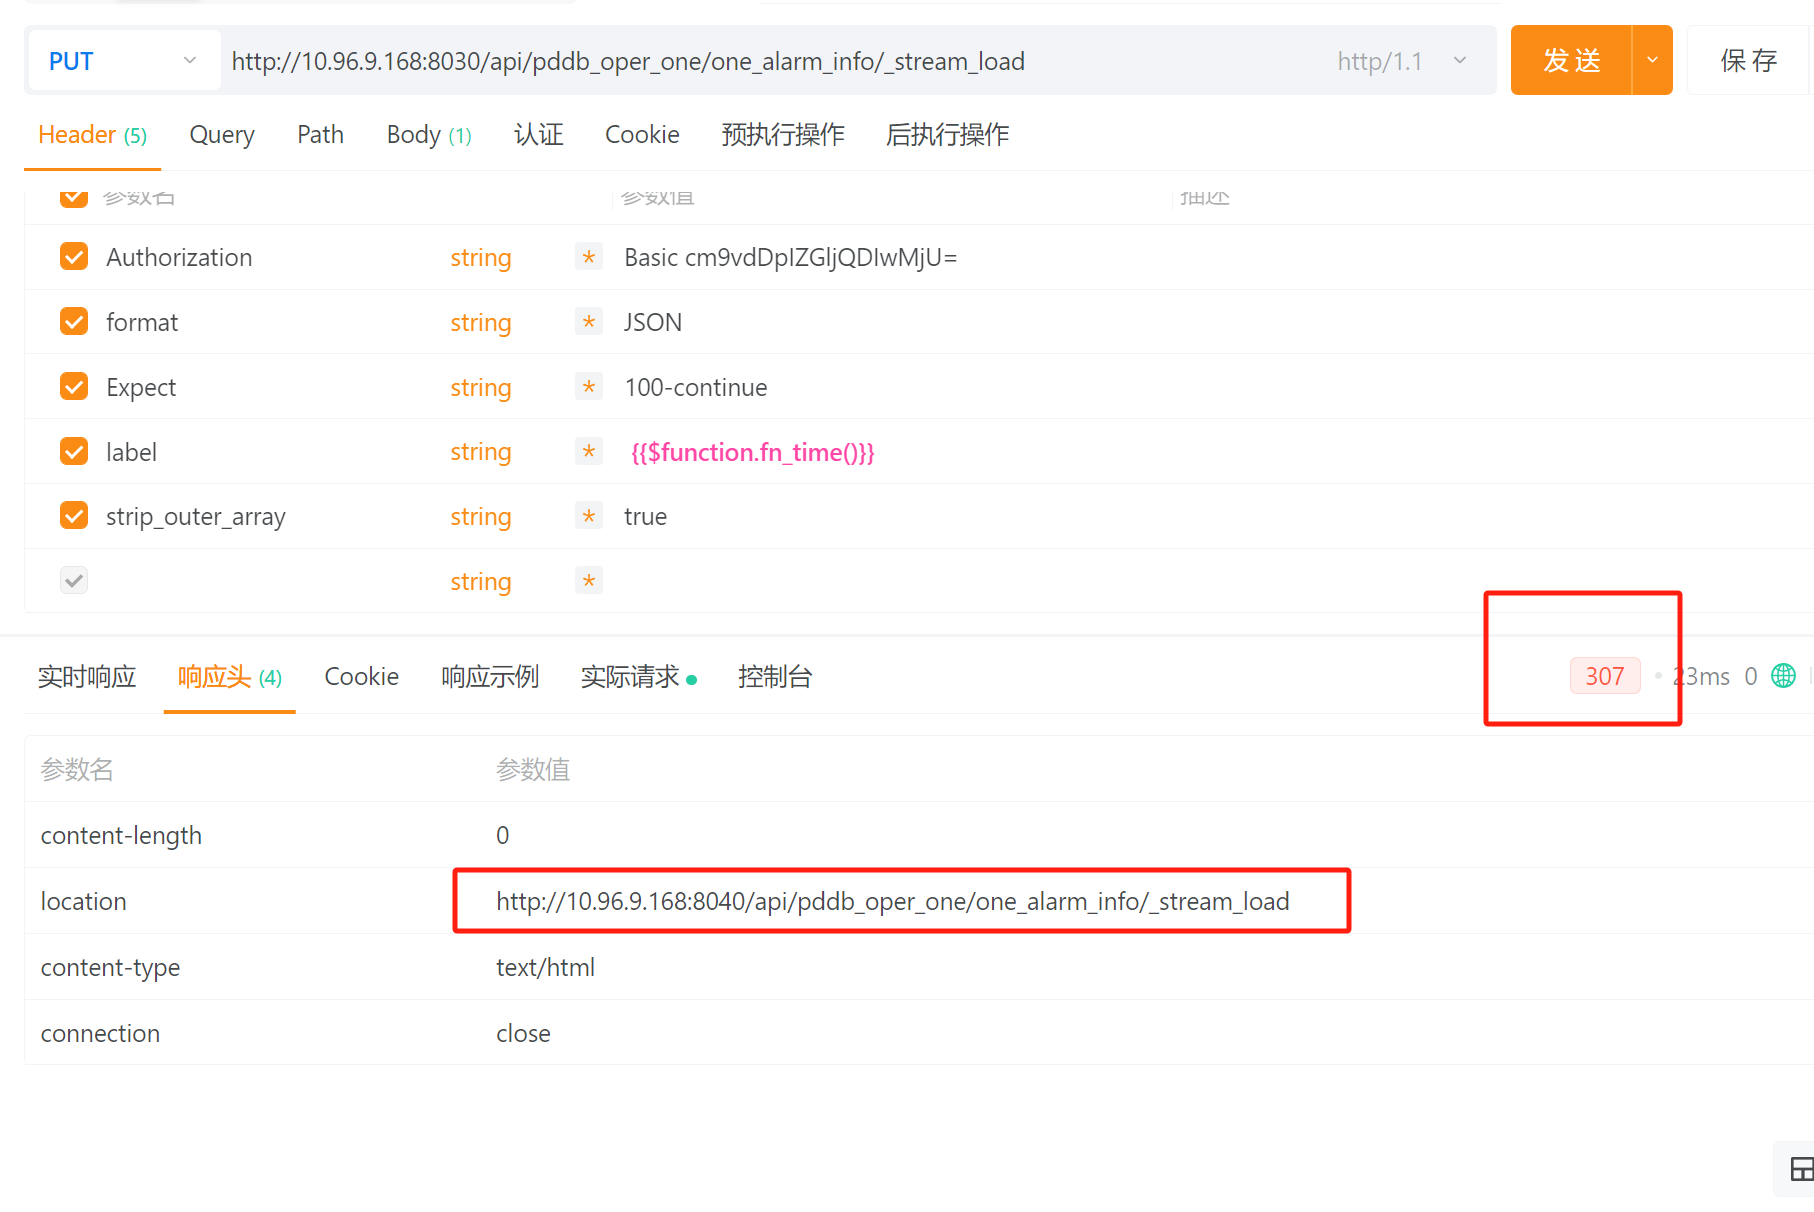Uncheck the label header checkbox
This screenshot has width=1814, height=1212.
pos(74,452)
